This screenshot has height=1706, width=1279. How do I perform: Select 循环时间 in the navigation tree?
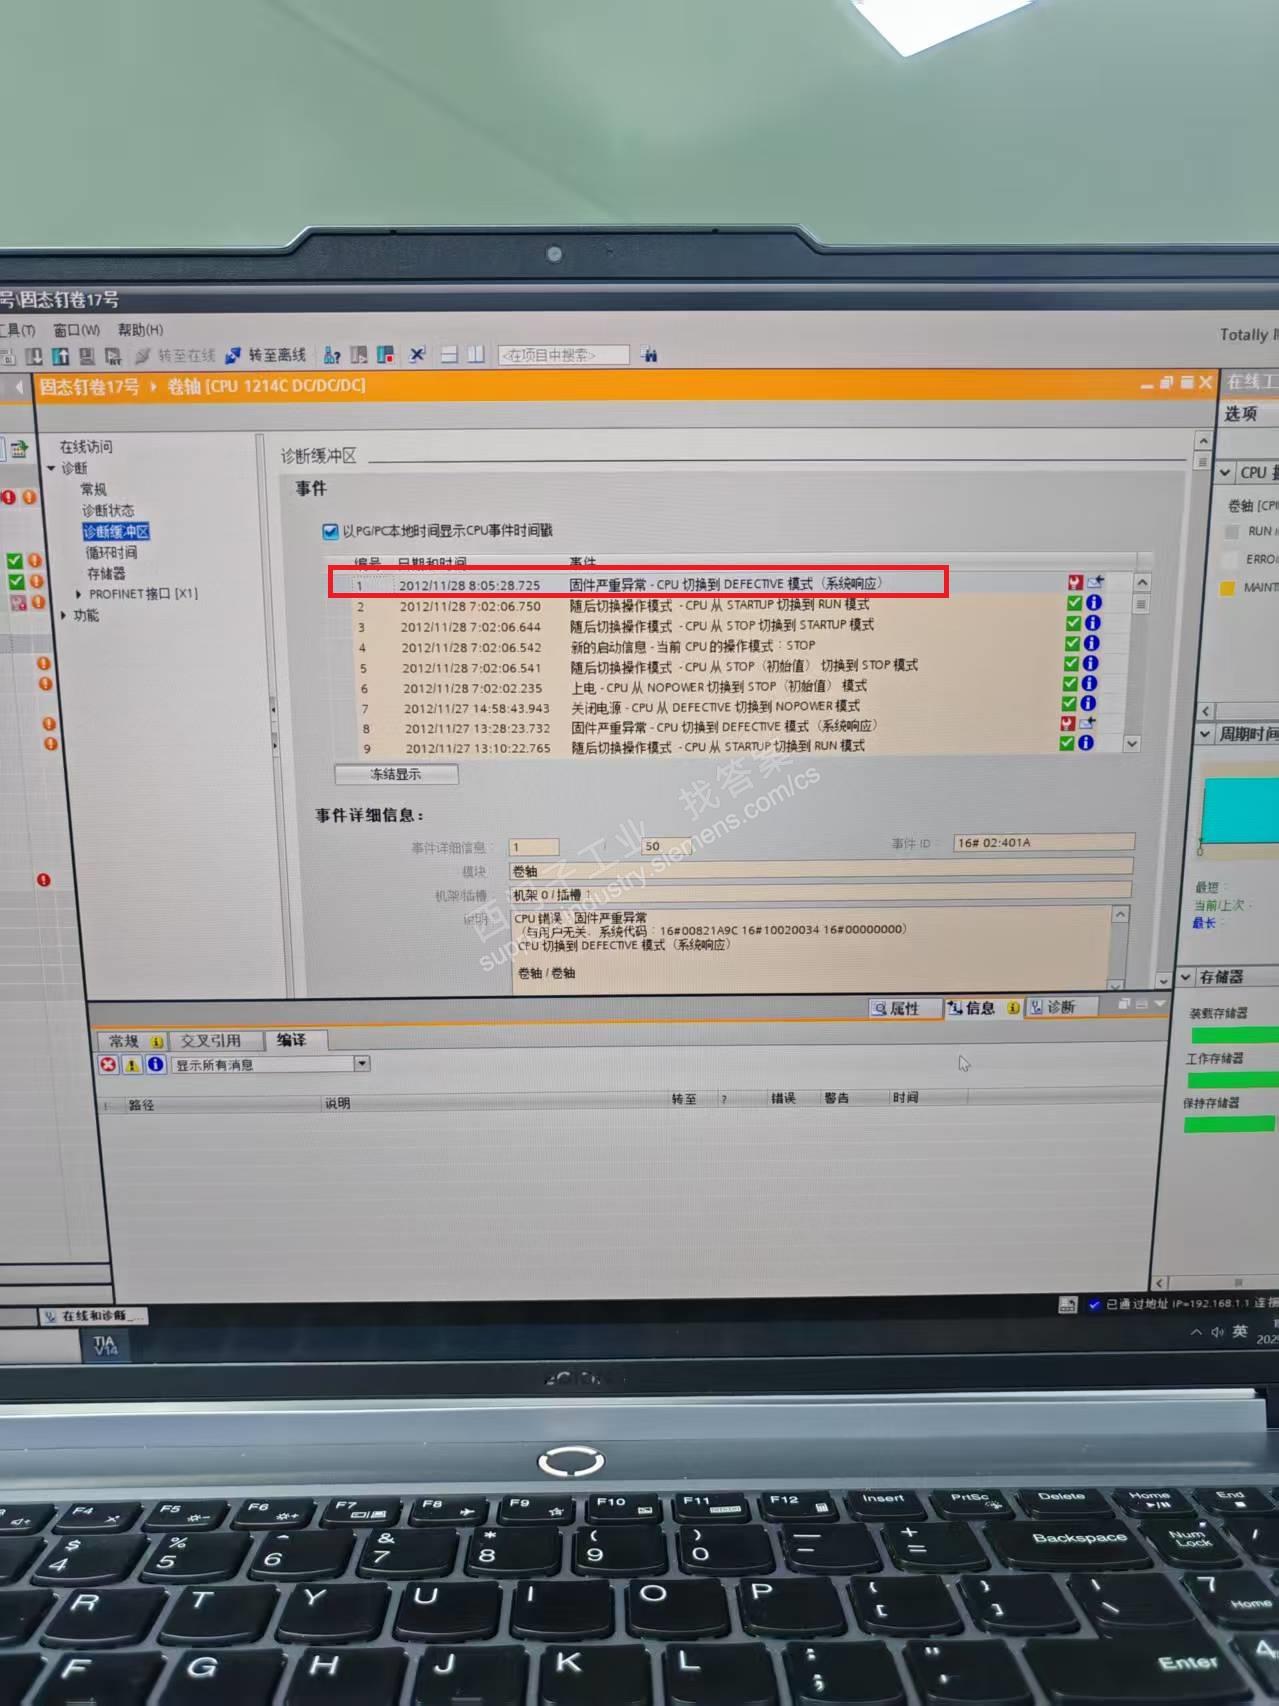tap(111, 553)
